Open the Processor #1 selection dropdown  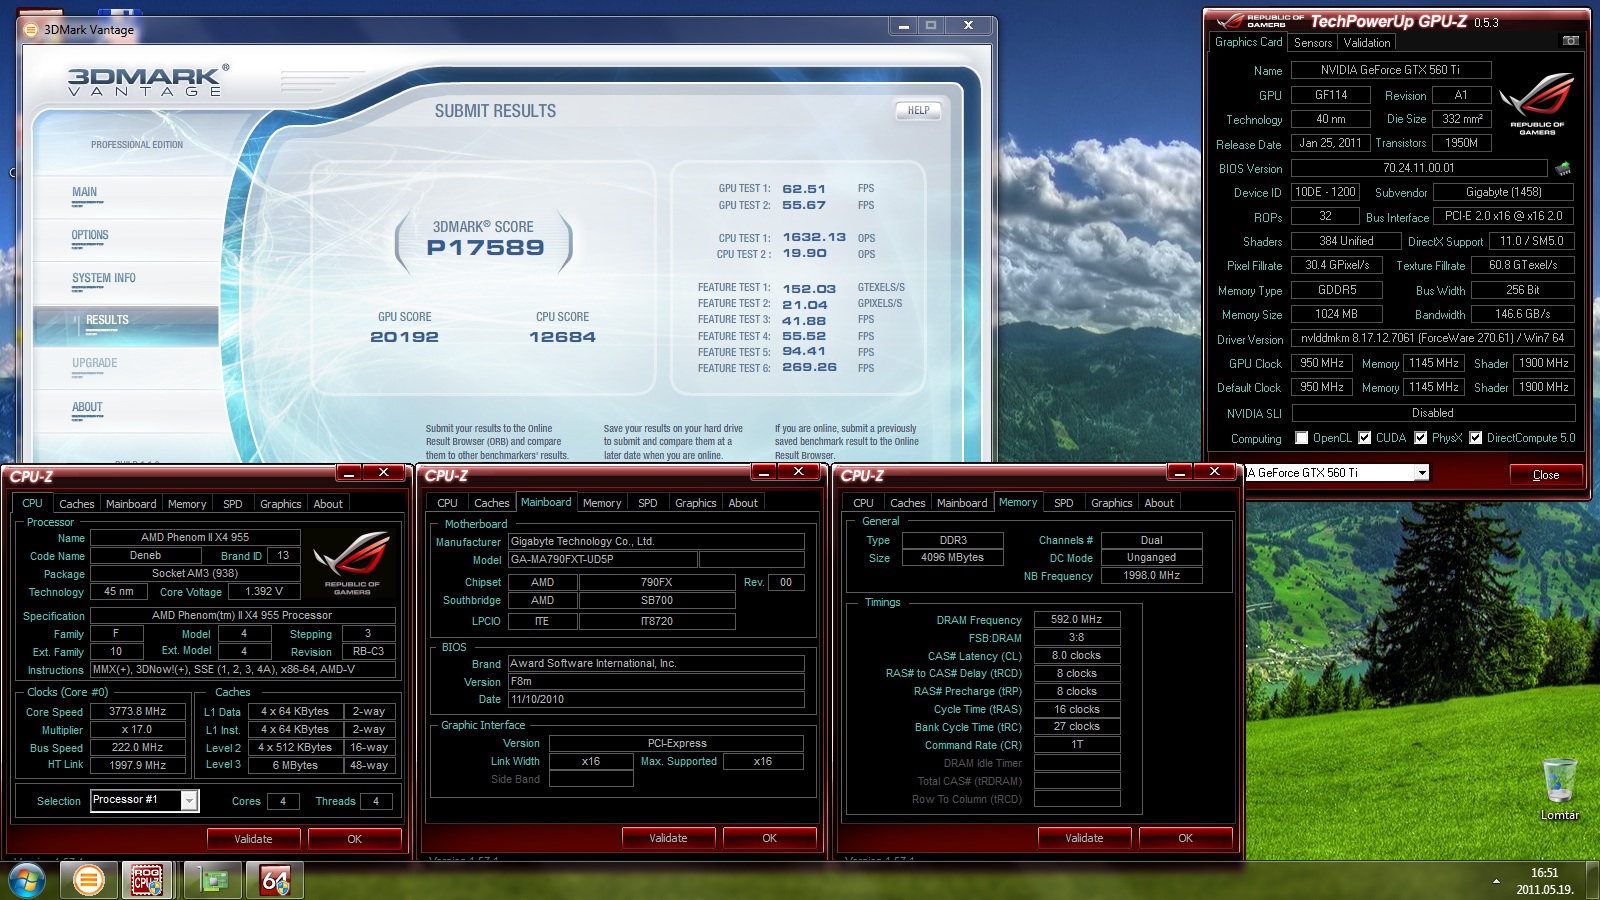coord(188,800)
